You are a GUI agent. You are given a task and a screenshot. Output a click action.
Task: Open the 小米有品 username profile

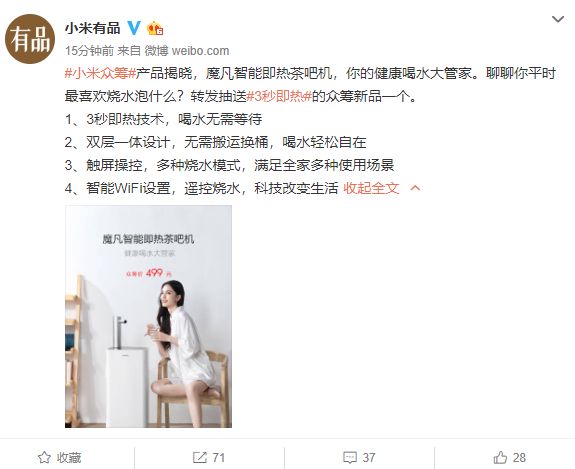point(93,28)
